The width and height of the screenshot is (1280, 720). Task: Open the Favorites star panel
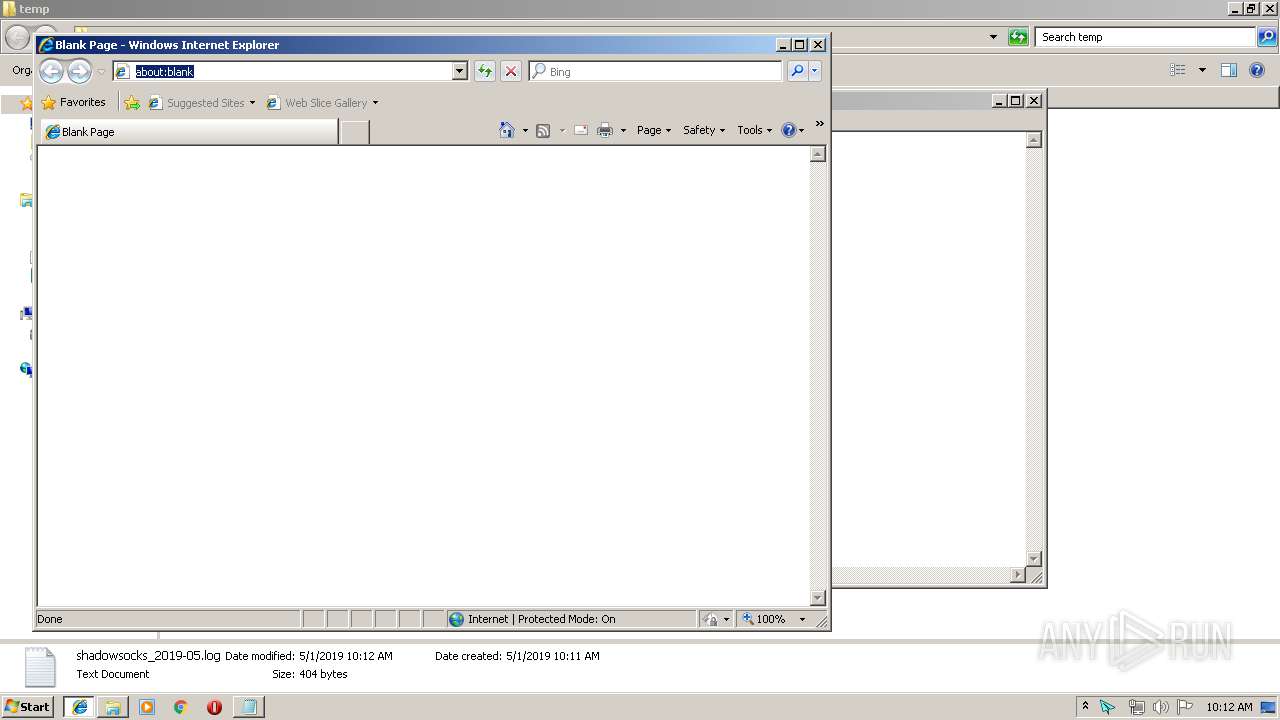pos(73,102)
